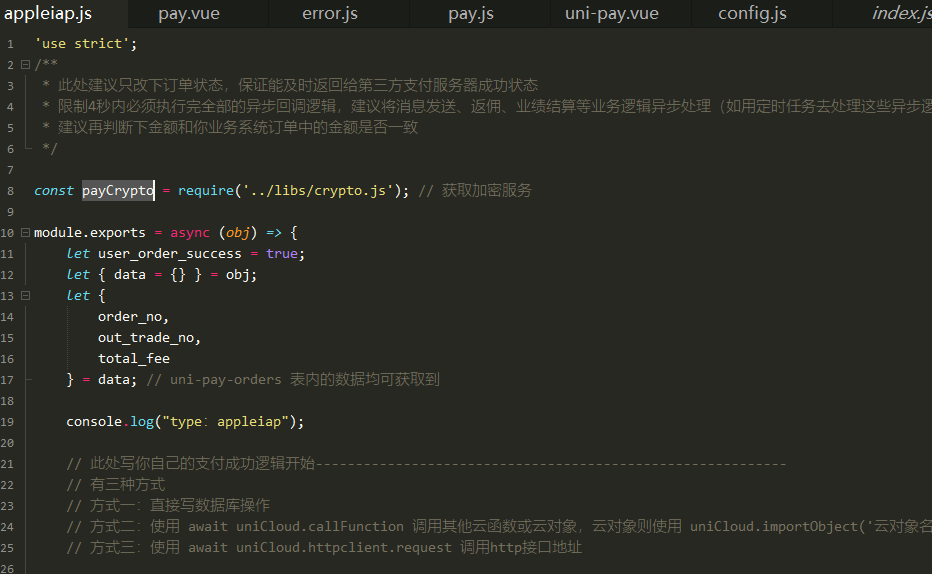Screen dimensions: 932x574
Task: Open the config.js tab
Action: 752,13
